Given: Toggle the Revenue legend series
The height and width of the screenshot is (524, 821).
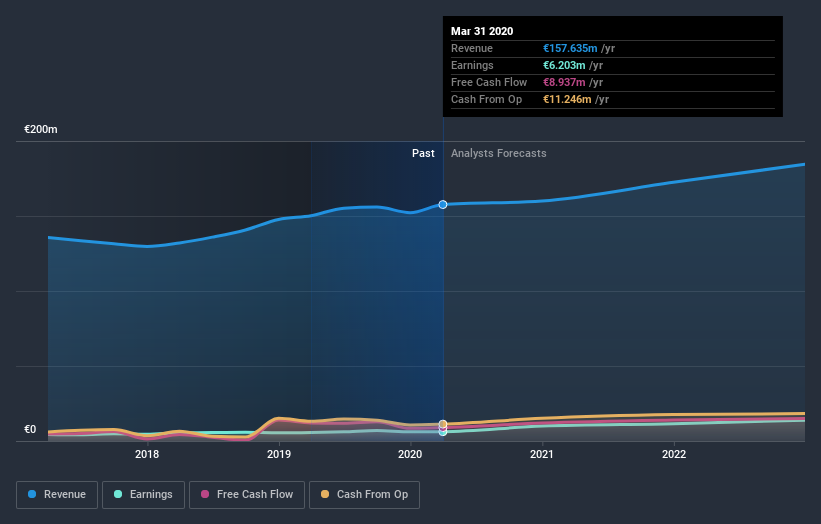Looking at the screenshot, I should 57,495.
